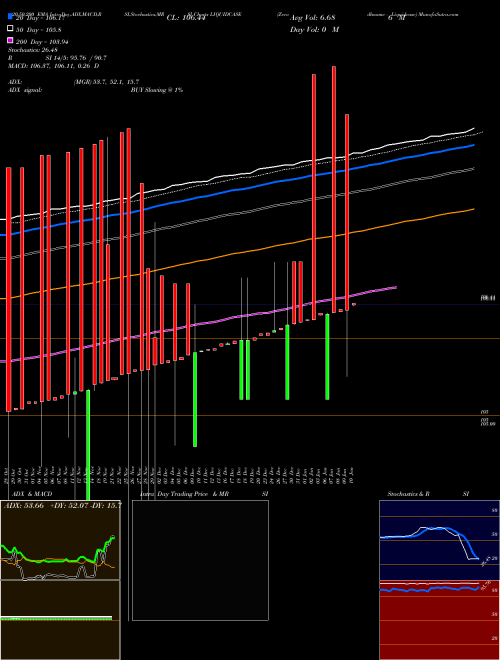Click the white 50 Day legend swatch

[x=10, y=29]
